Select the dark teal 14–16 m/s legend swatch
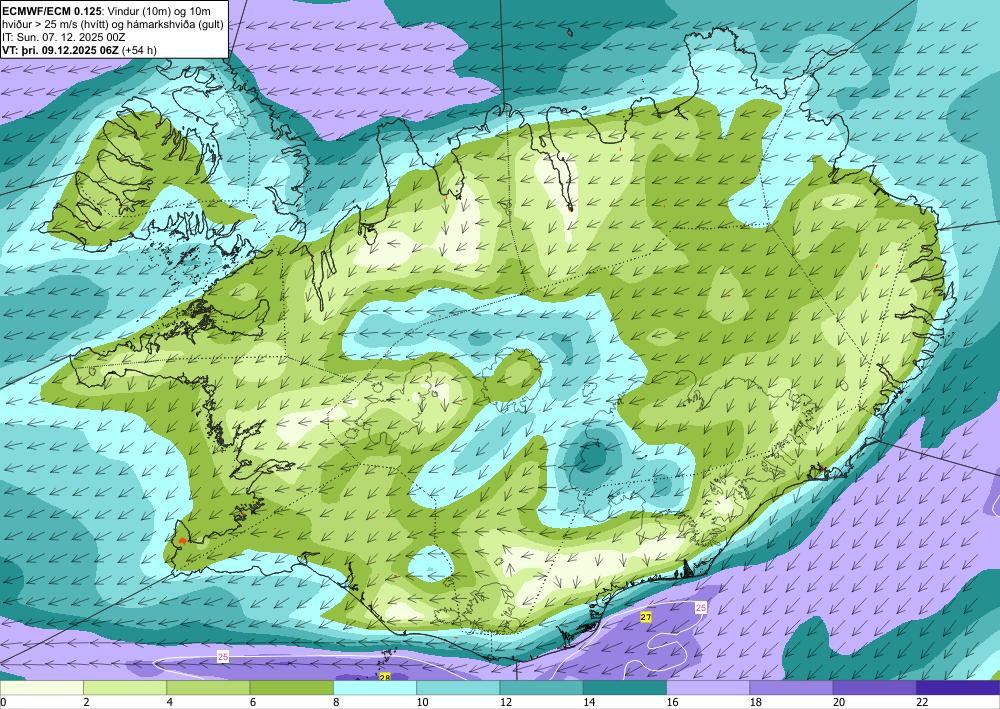The height and width of the screenshot is (709, 1000). point(625,688)
